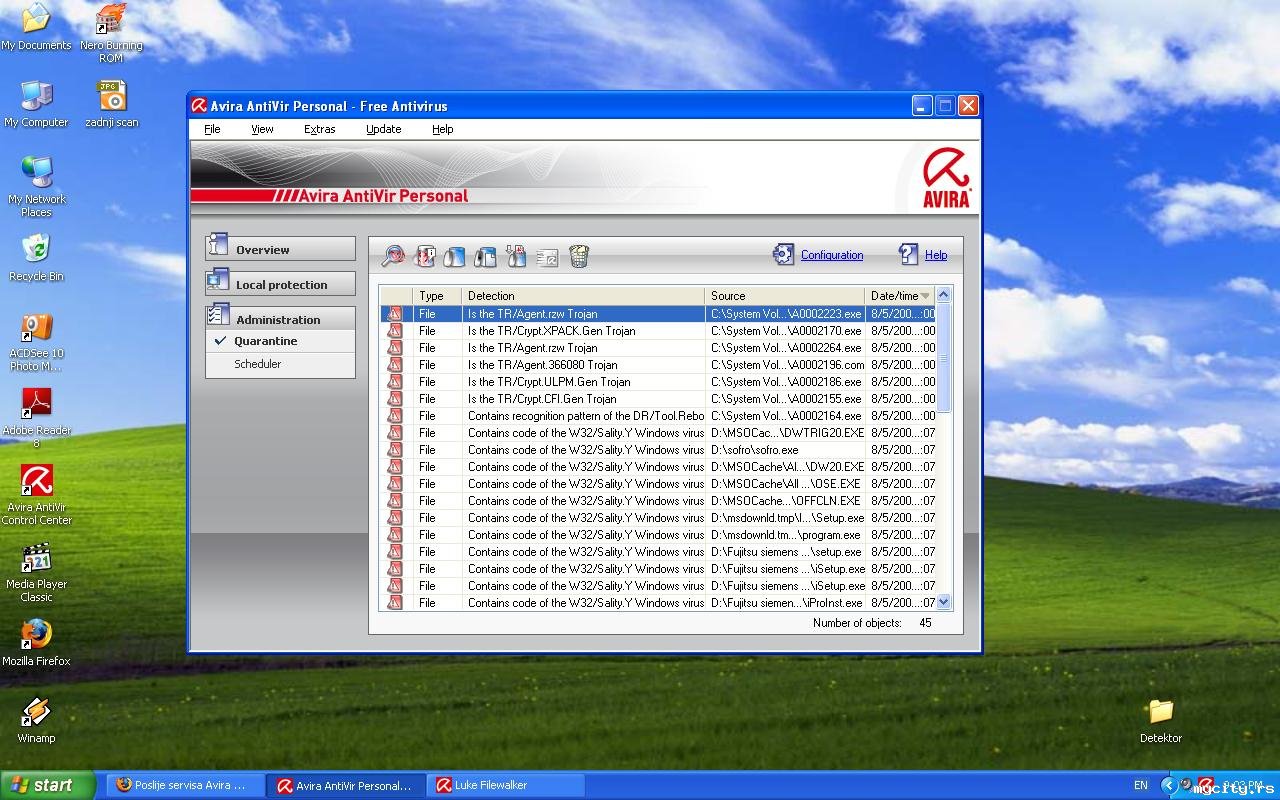
Task: Select the TR/Crypt.XPACK.Gen Trojan row
Action: click(657, 331)
